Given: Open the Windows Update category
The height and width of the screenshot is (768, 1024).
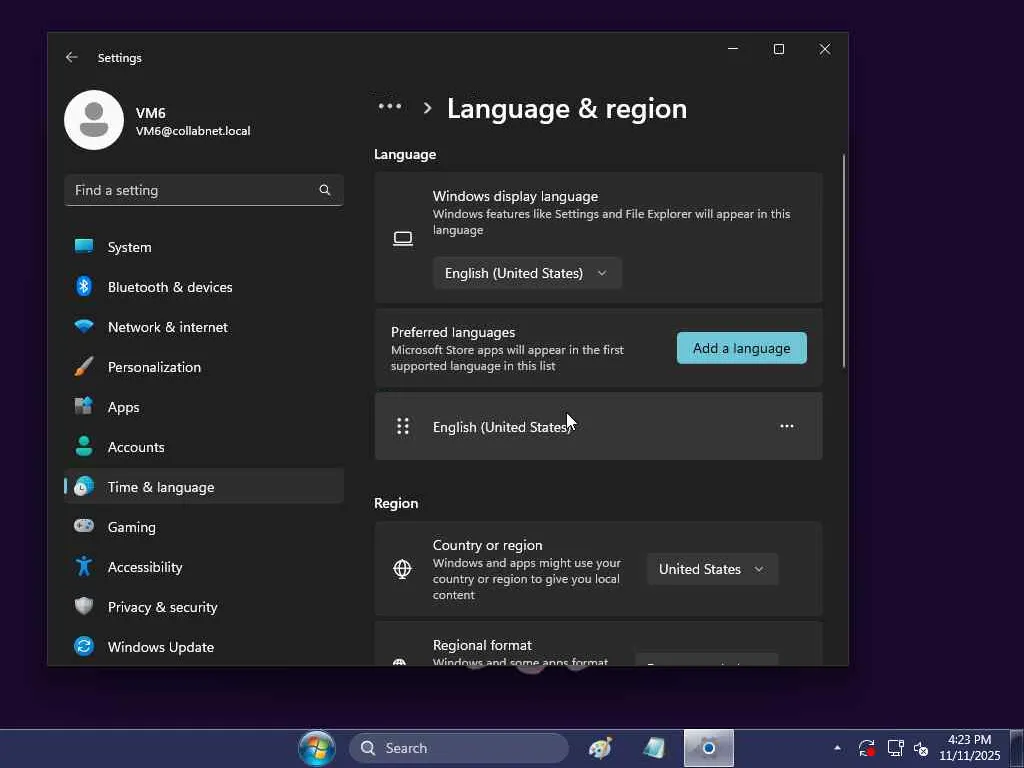Looking at the screenshot, I should pos(204,647).
